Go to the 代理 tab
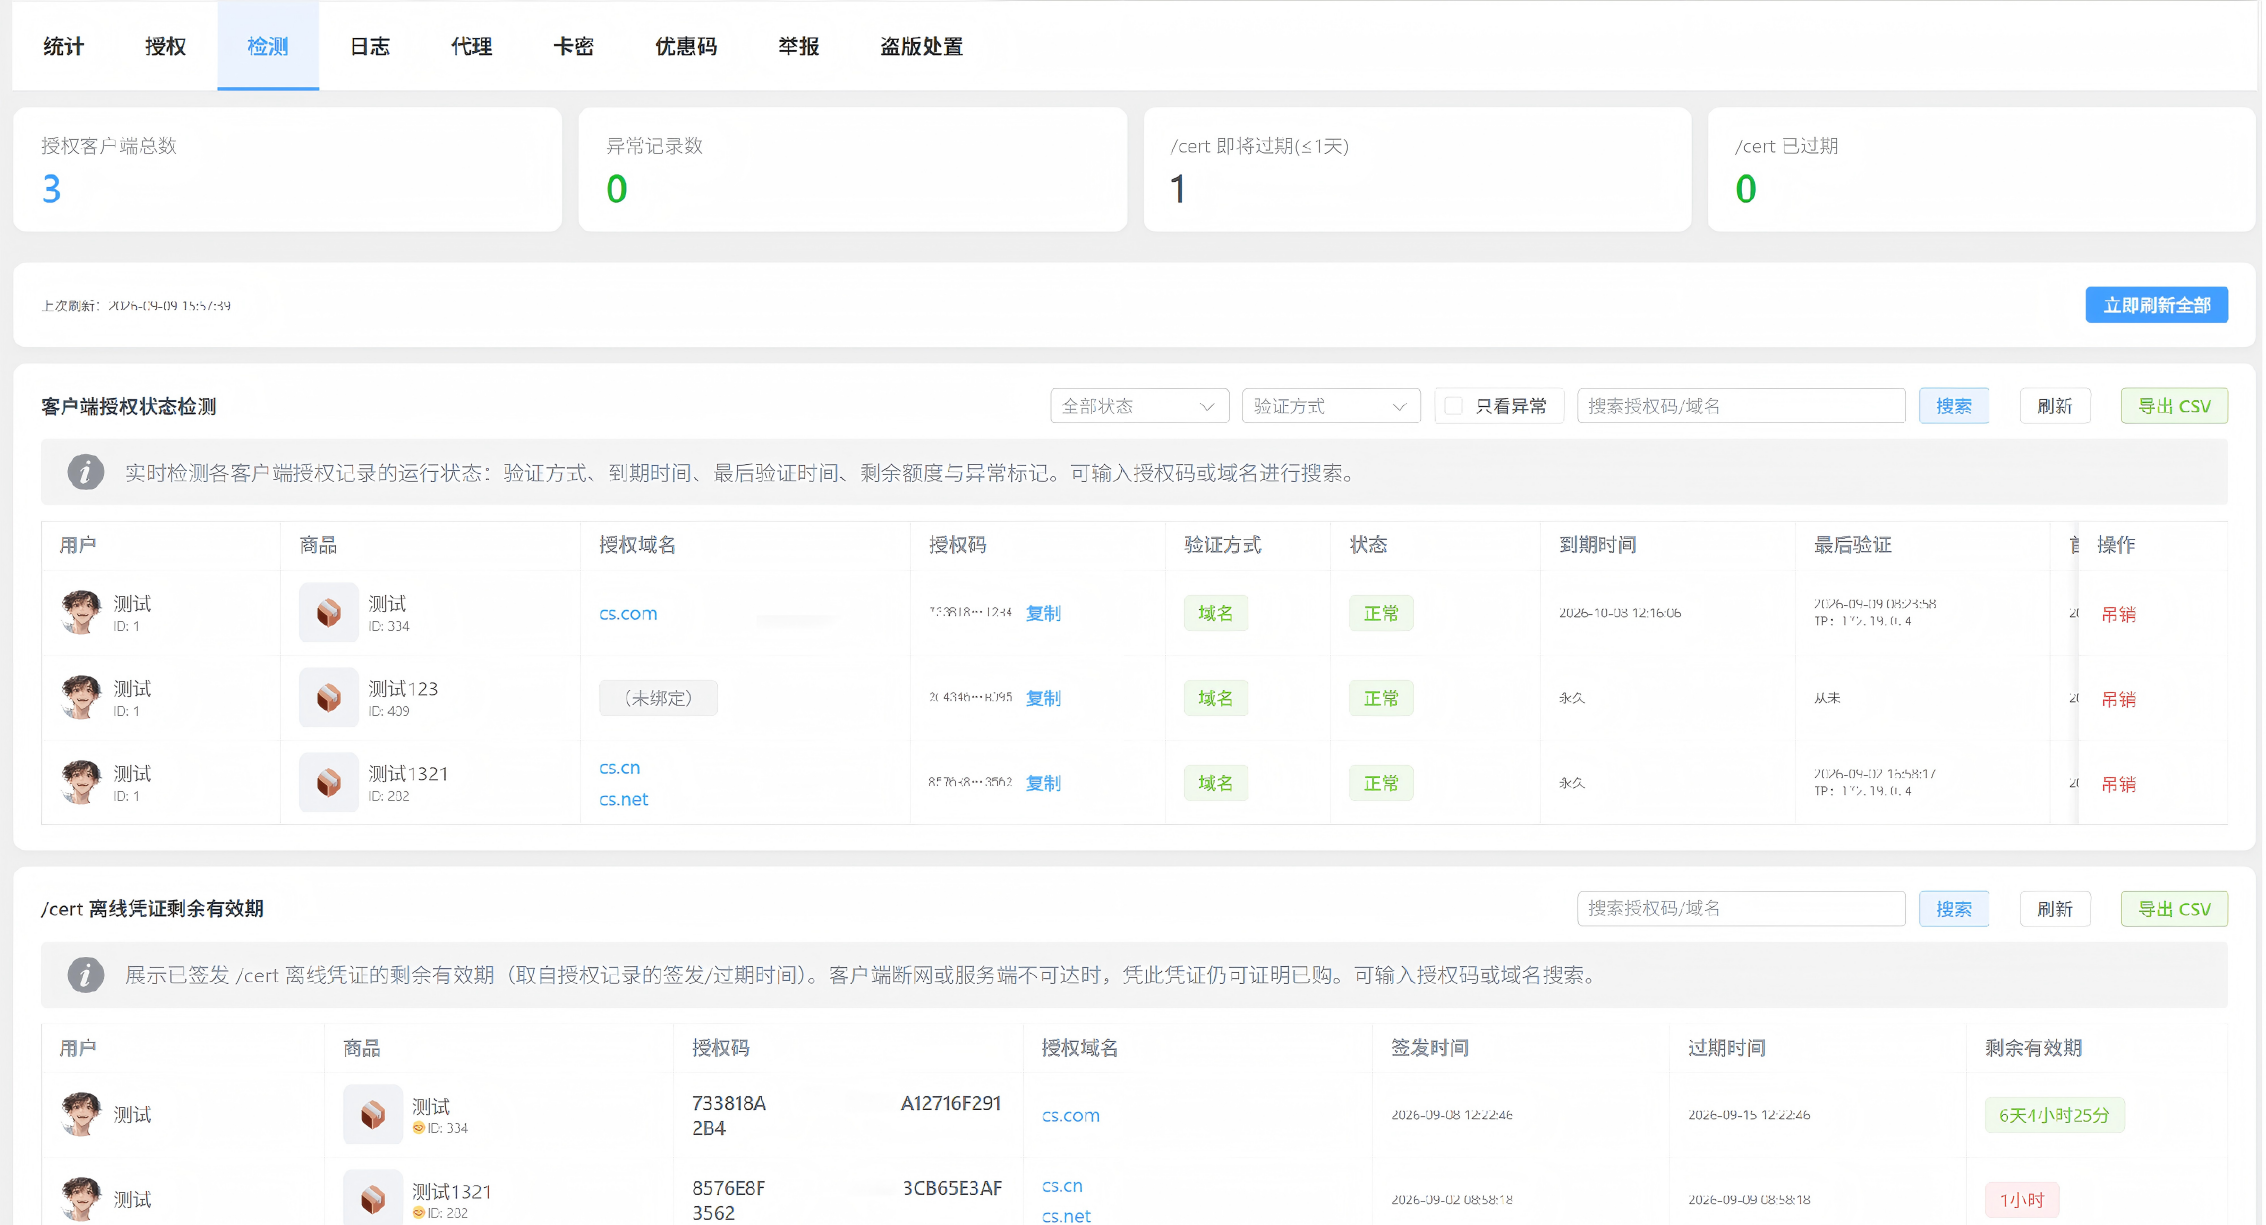The height and width of the screenshot is (1225, 2266). click(472, 46)
